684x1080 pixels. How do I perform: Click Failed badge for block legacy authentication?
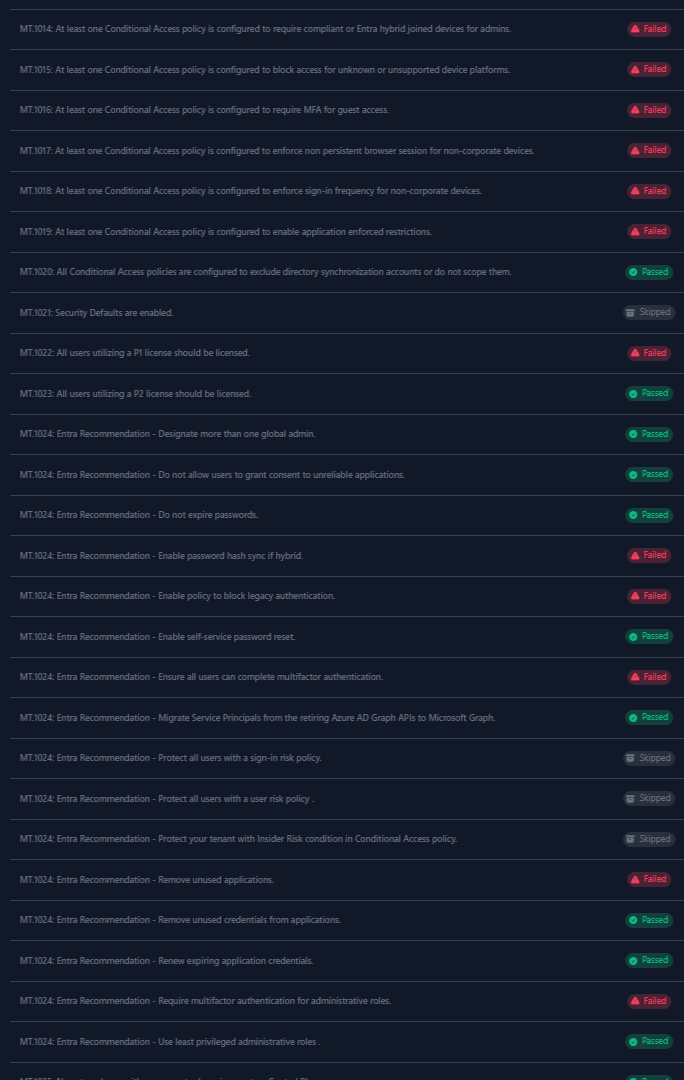[x=649, y=596]
